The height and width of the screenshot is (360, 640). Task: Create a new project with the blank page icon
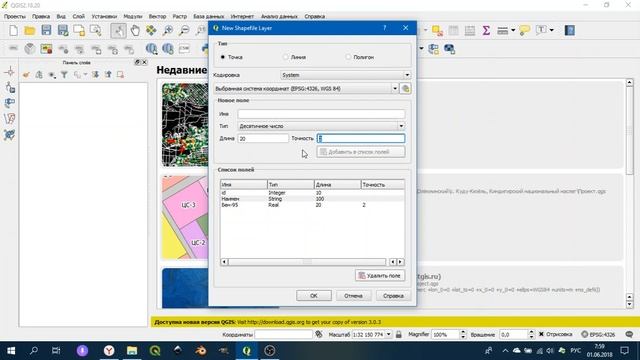click(x=13, y=30)
